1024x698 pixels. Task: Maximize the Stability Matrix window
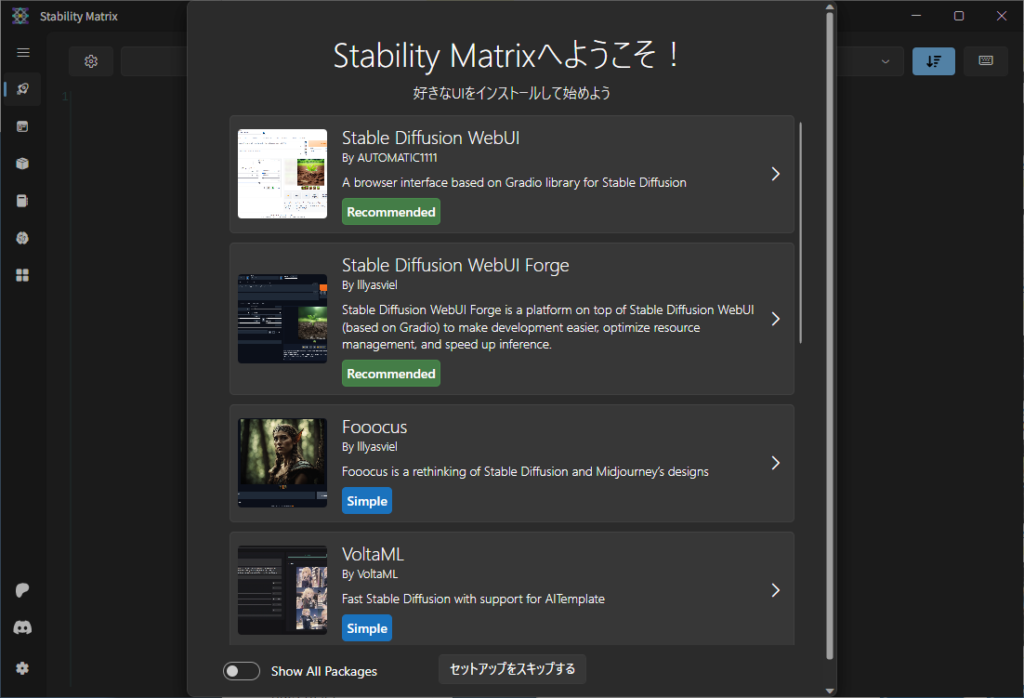[959, 16]
